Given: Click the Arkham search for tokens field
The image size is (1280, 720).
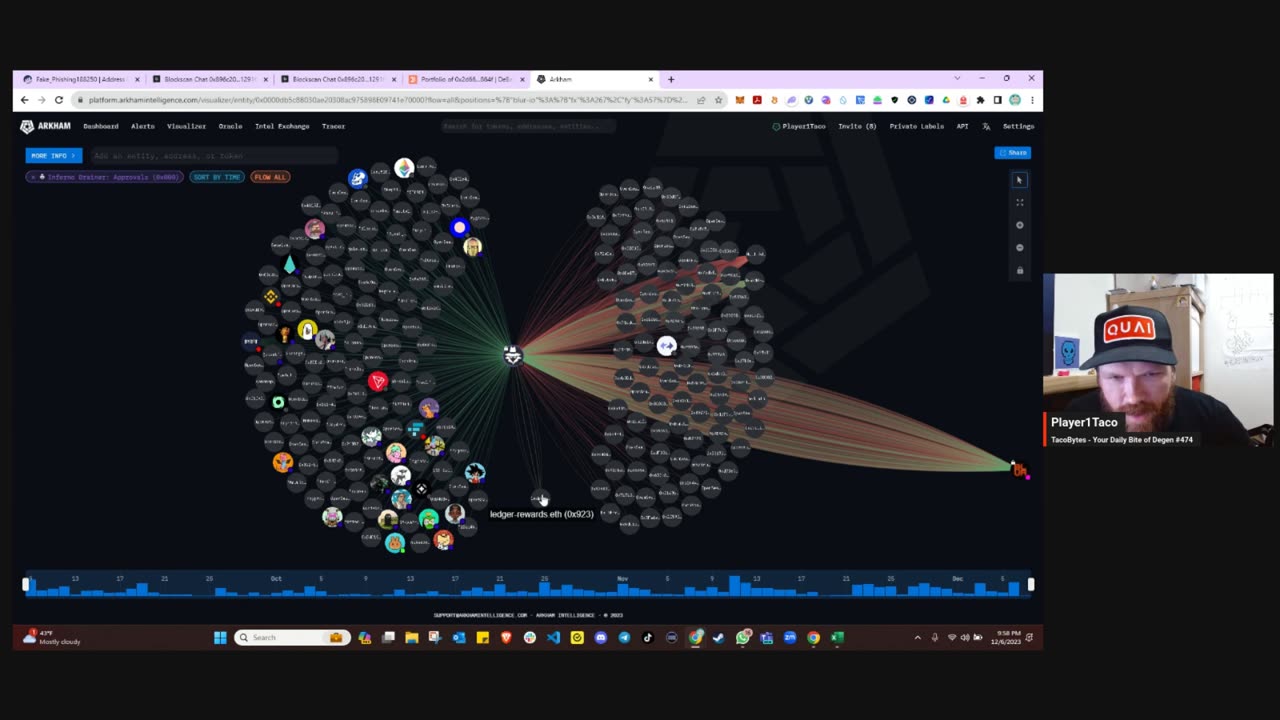Looking at the screenshot, I should [528, 126].
